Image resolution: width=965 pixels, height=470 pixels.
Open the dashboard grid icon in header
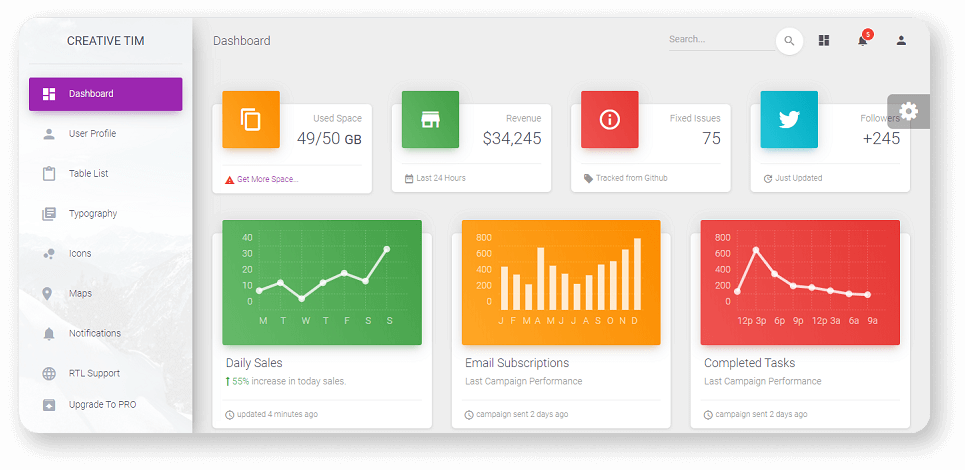click(x=824, y=41)
